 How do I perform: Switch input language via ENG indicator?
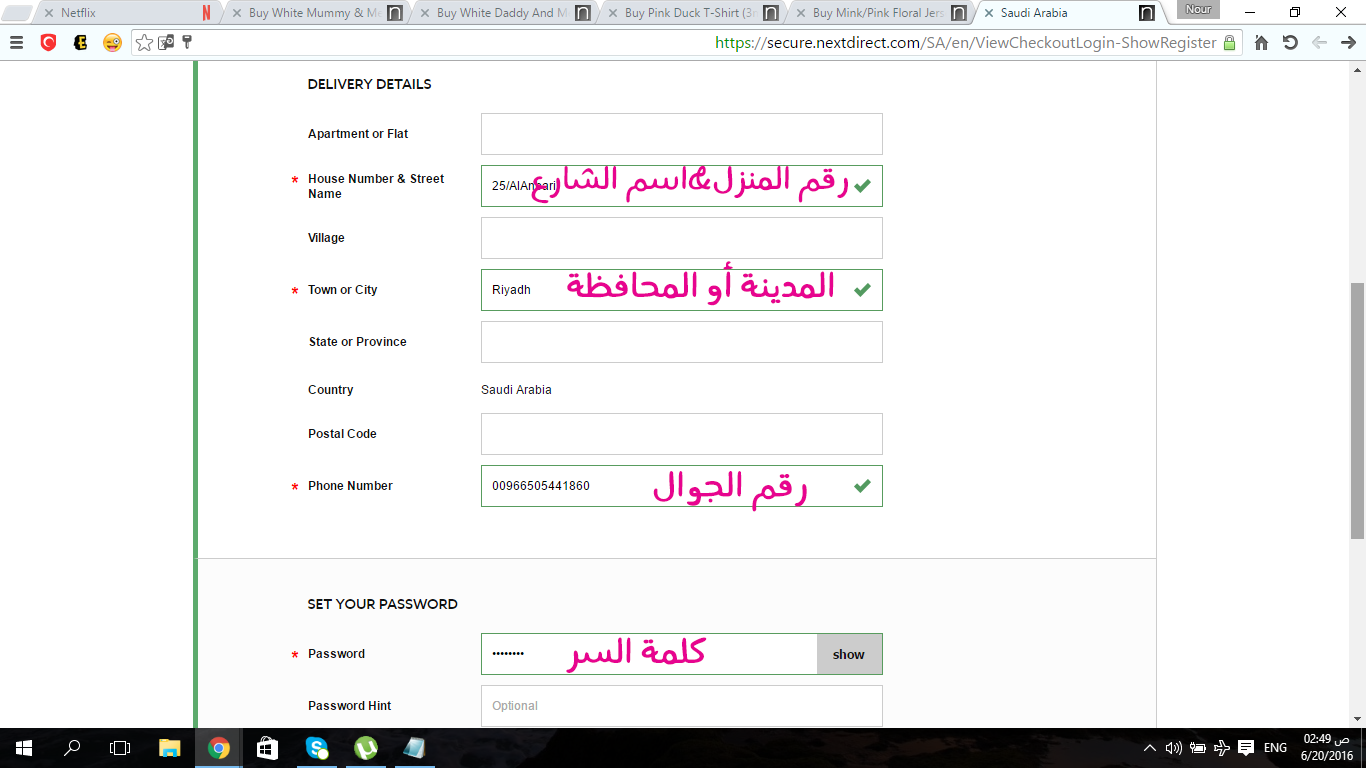tap(1275, 748)
